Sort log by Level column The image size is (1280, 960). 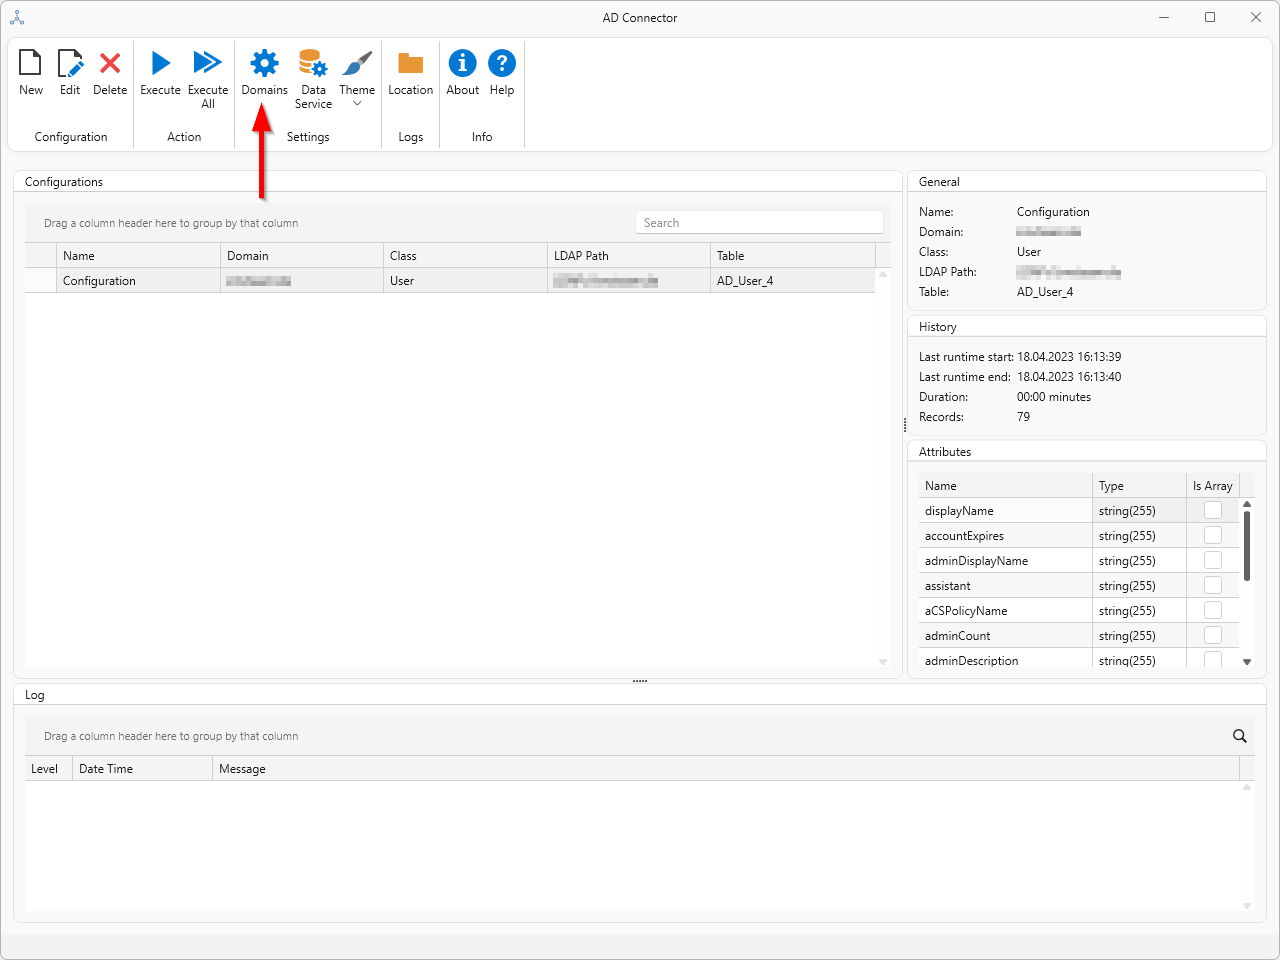48,769
